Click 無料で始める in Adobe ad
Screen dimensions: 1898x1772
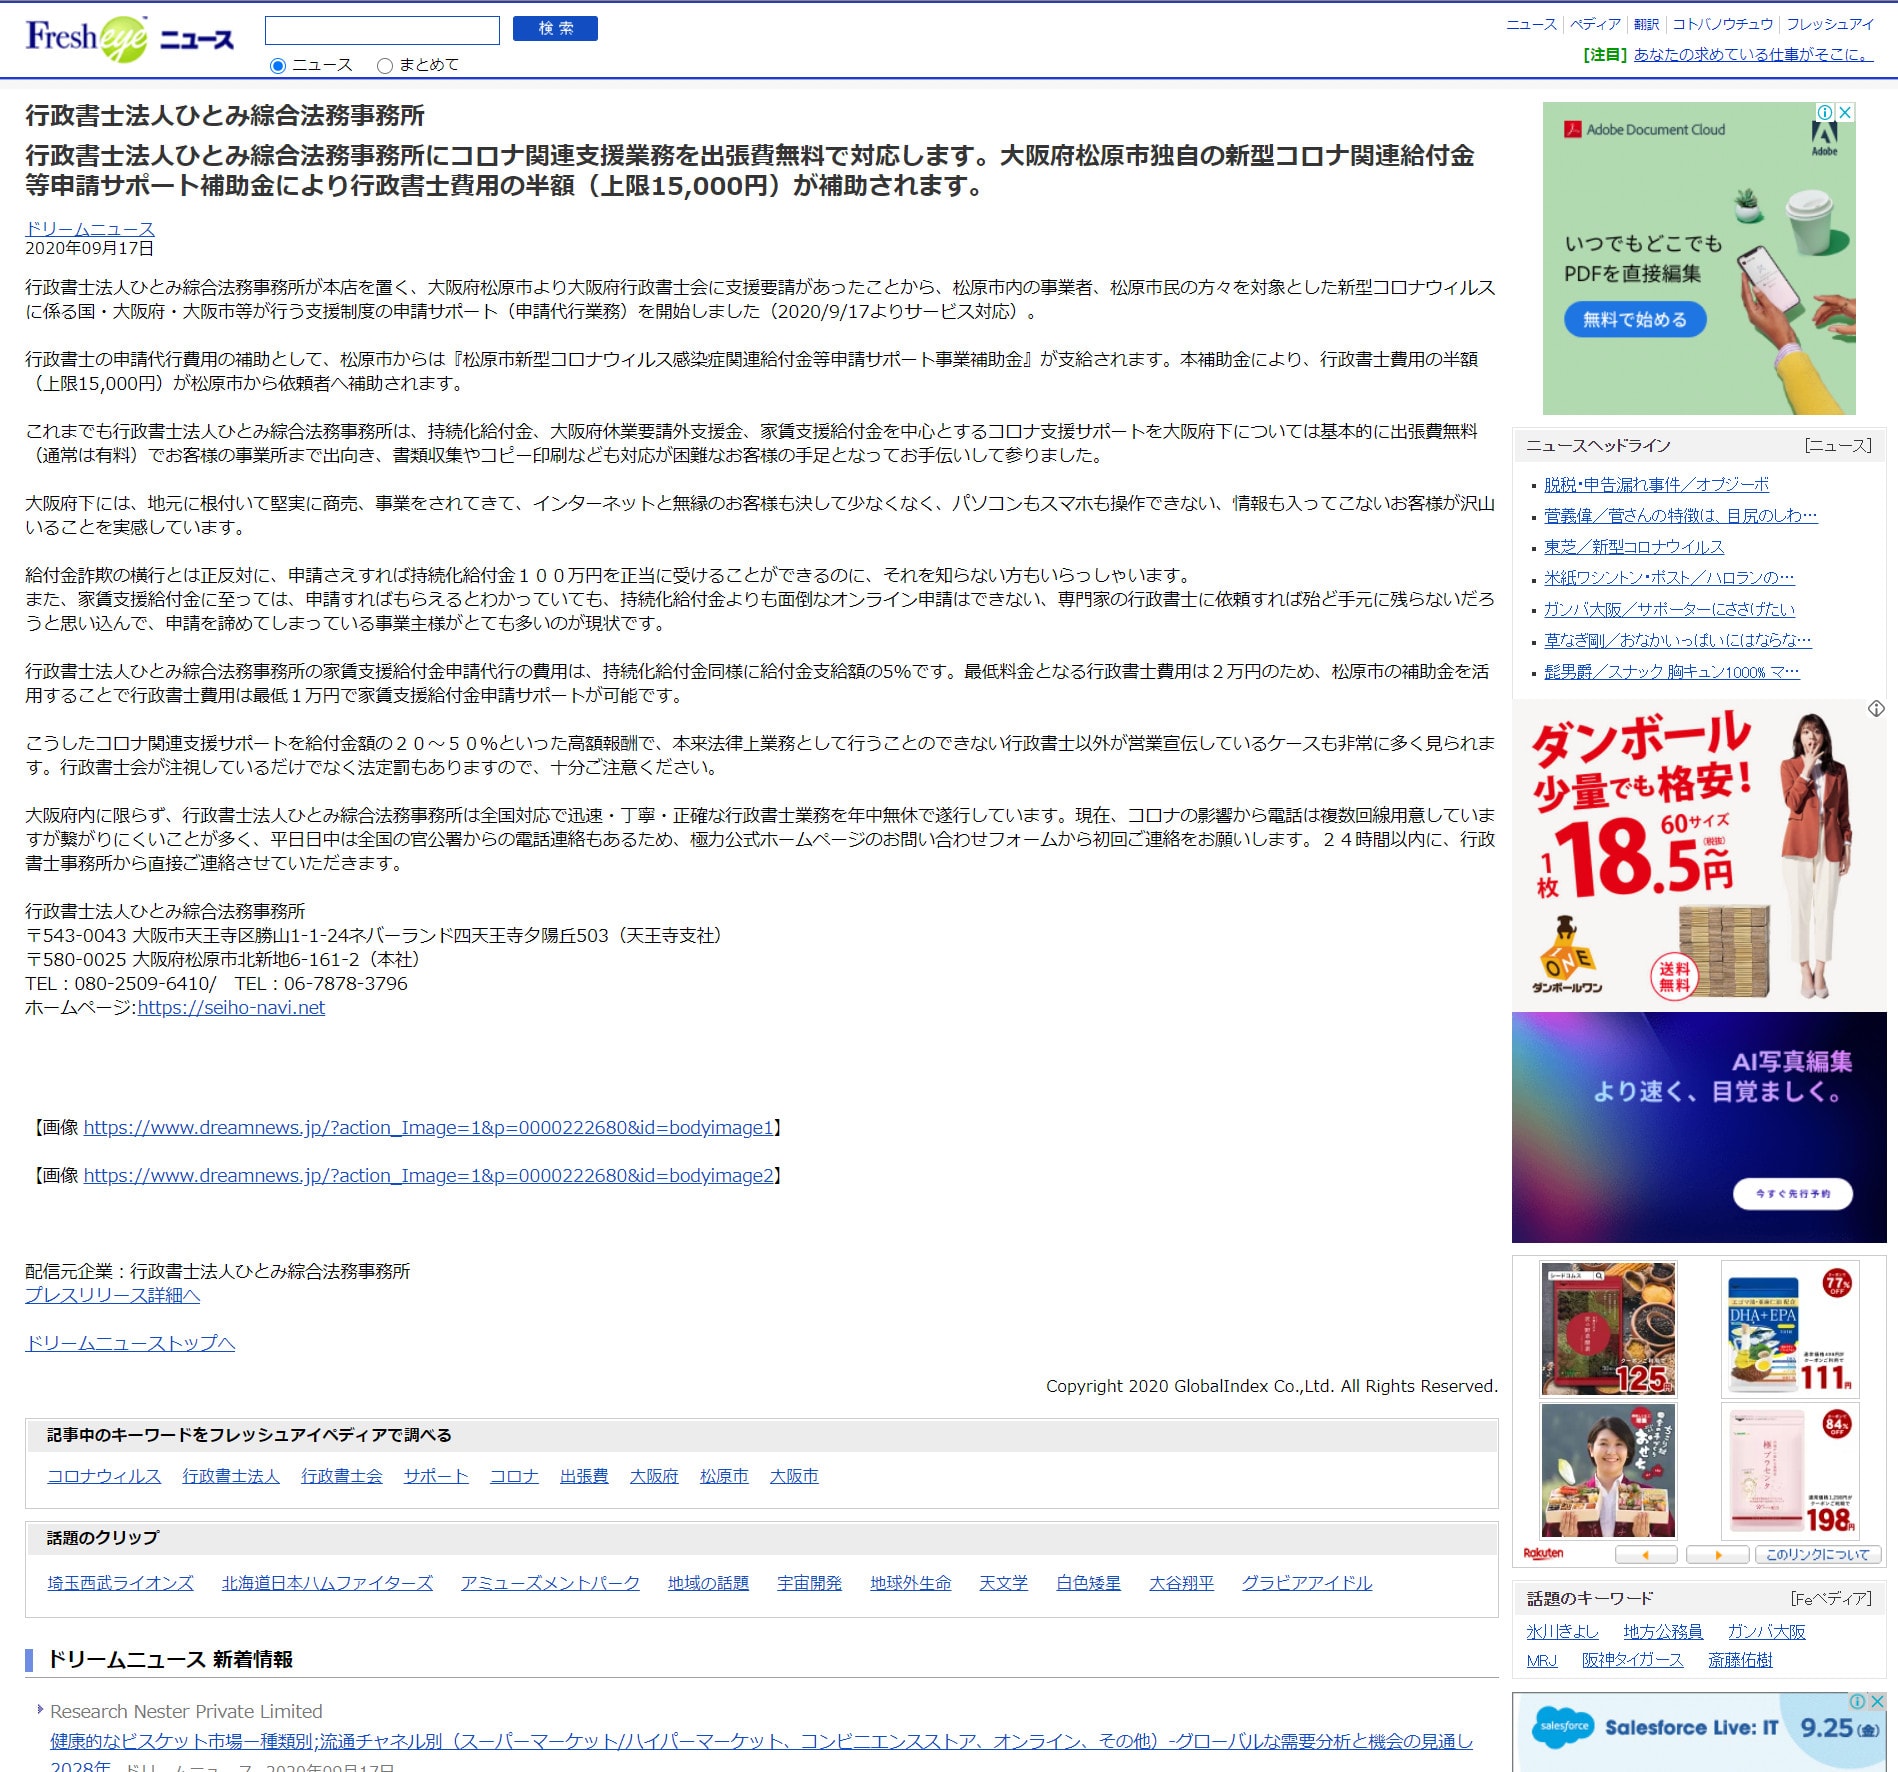[1635, 320]
